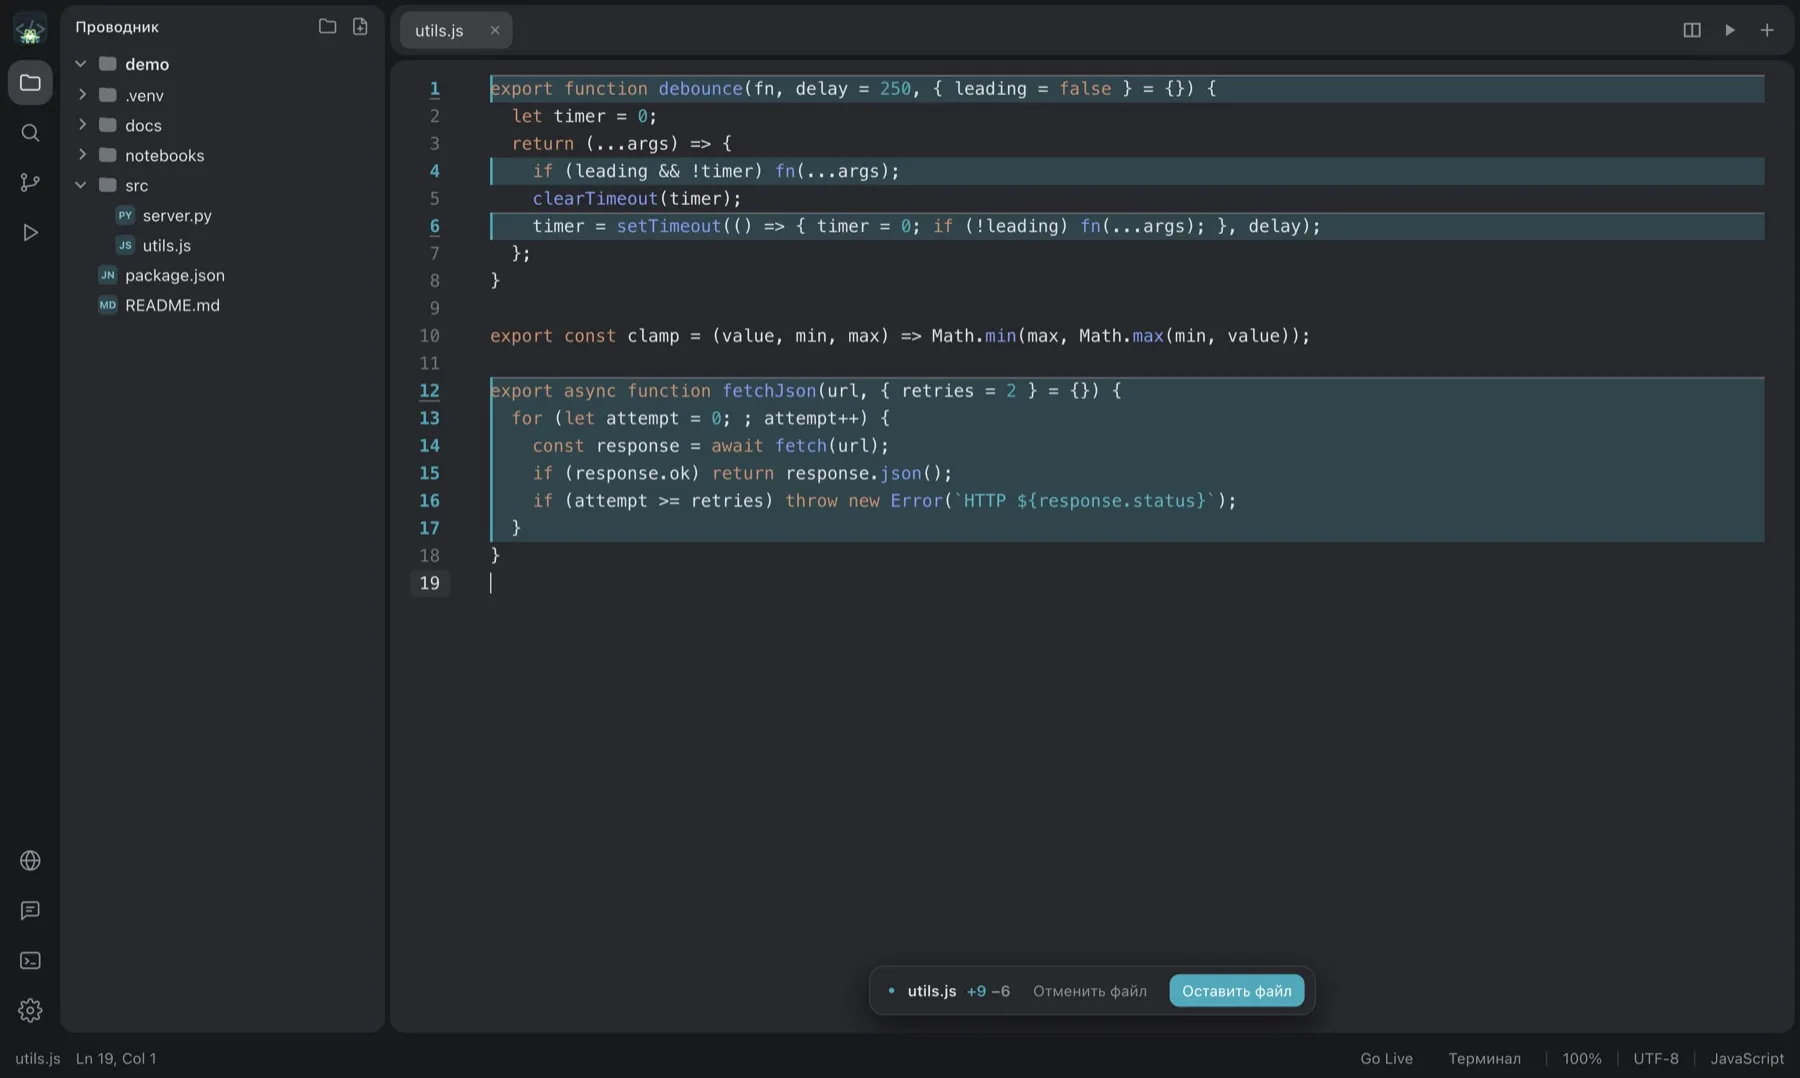Screen dimensions: 1800x1078
Task: Open the globe browser icon in sidebar
Action: click(30, 861)
